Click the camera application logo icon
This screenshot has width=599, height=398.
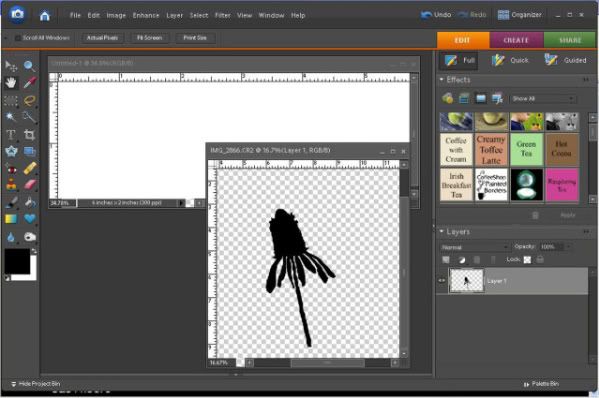tap(17, 15)
